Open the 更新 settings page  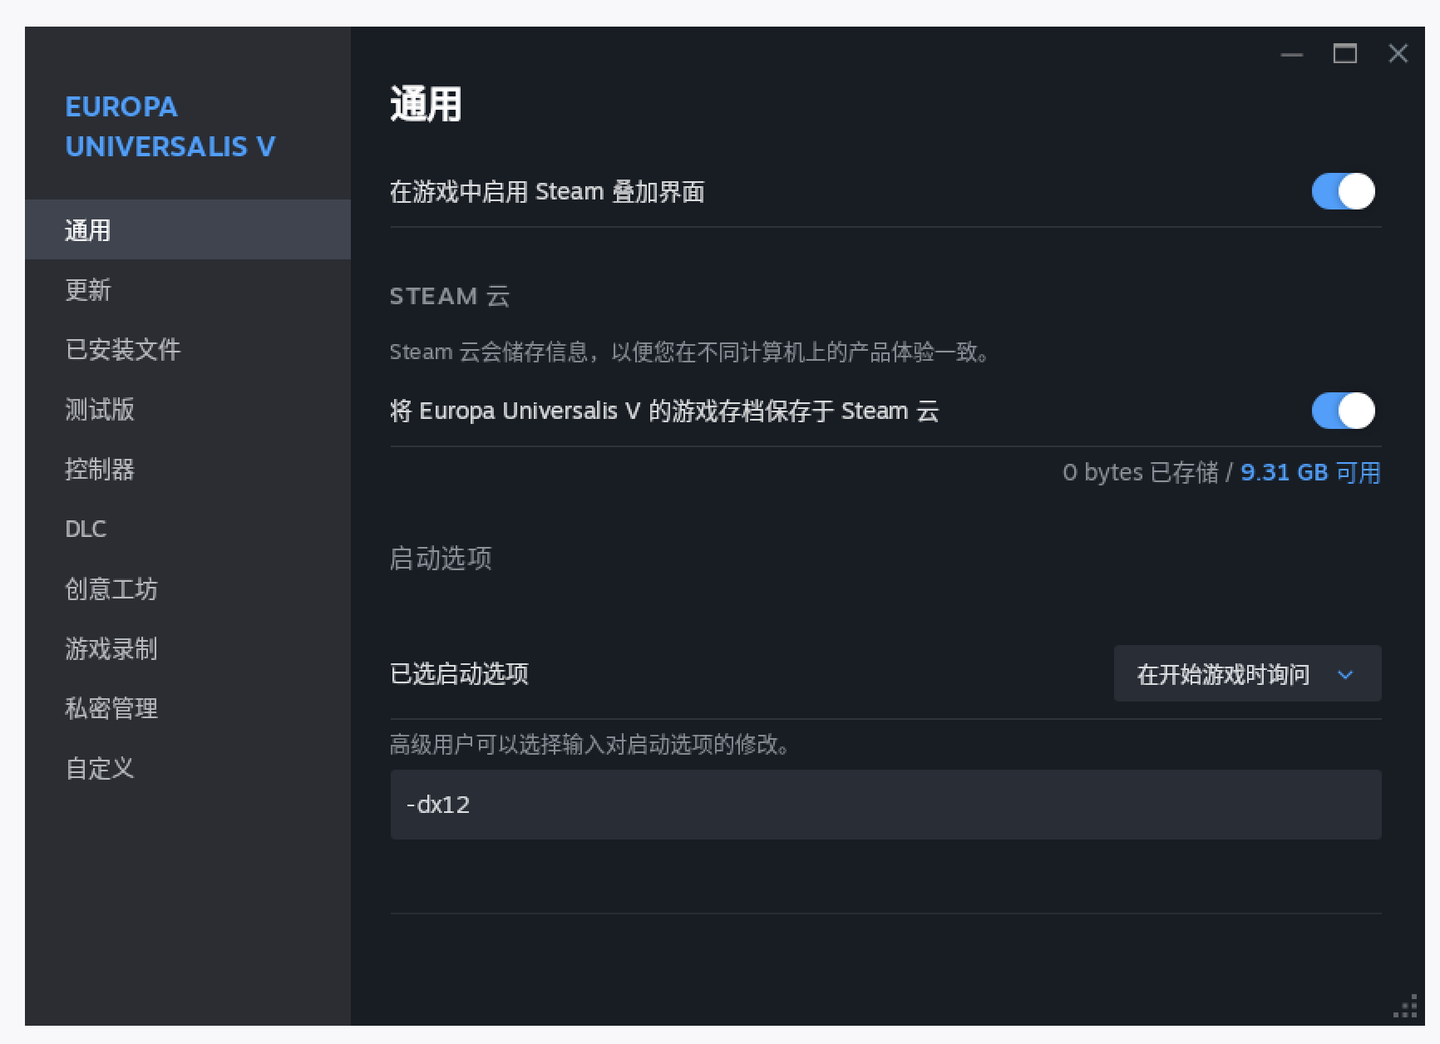point(88,290)
